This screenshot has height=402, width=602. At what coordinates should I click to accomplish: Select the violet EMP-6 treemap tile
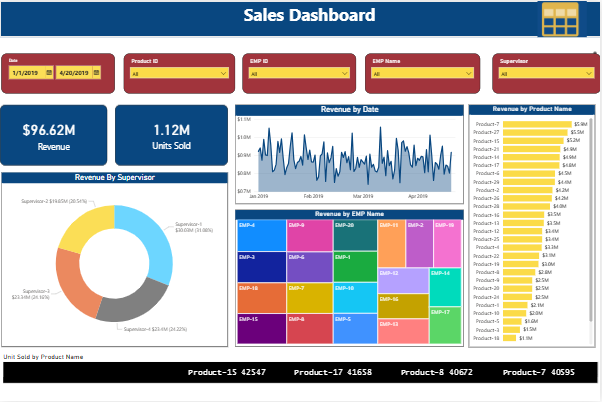(309, 267)
